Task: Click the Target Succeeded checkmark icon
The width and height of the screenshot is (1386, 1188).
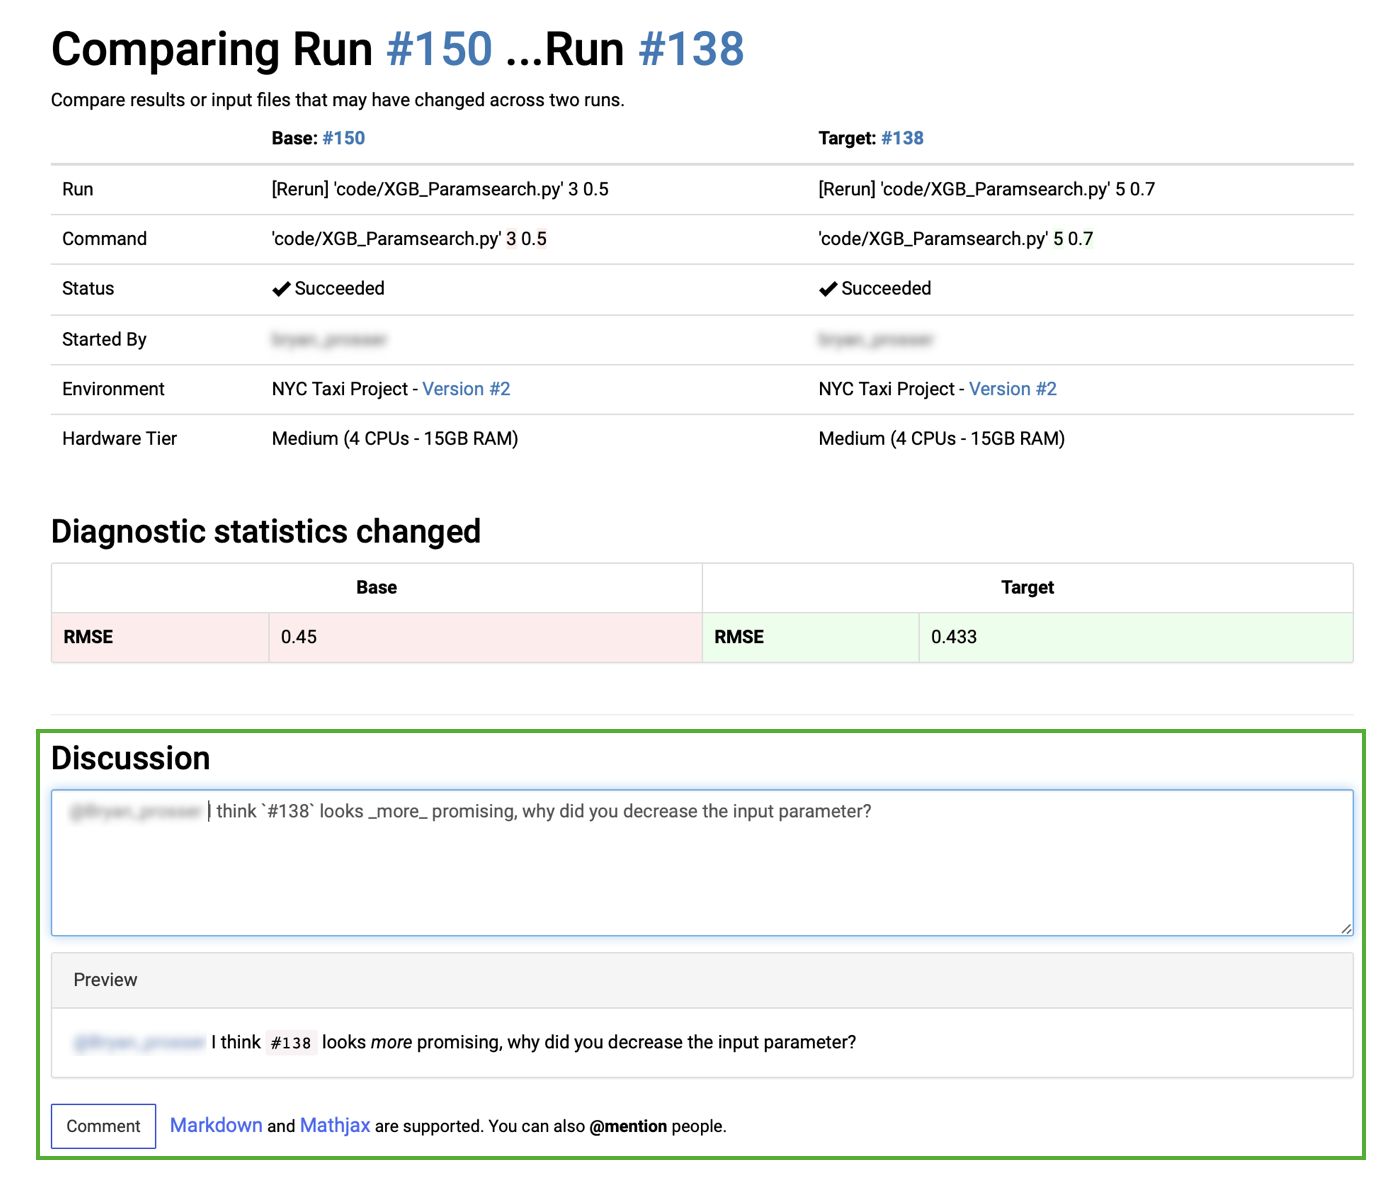Action: click(828, 289)
